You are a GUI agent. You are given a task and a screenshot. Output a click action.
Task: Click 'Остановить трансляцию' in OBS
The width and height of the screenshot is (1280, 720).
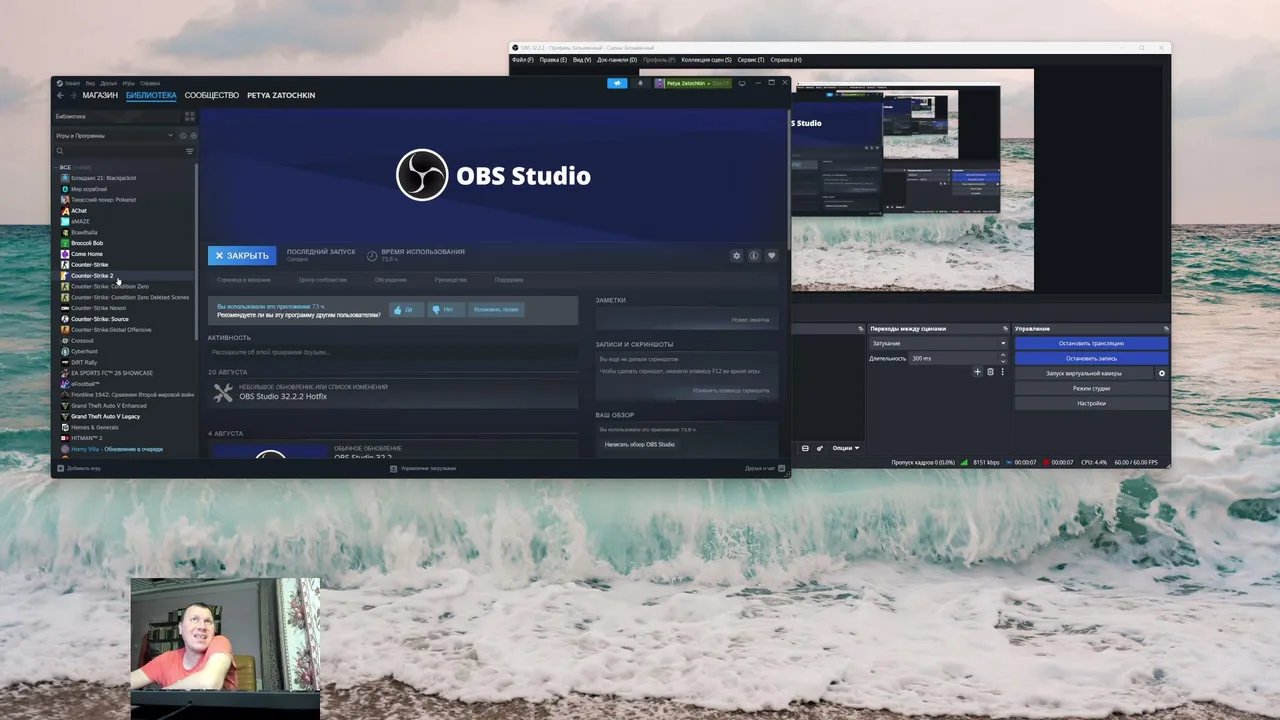[x=1091, y=343]
